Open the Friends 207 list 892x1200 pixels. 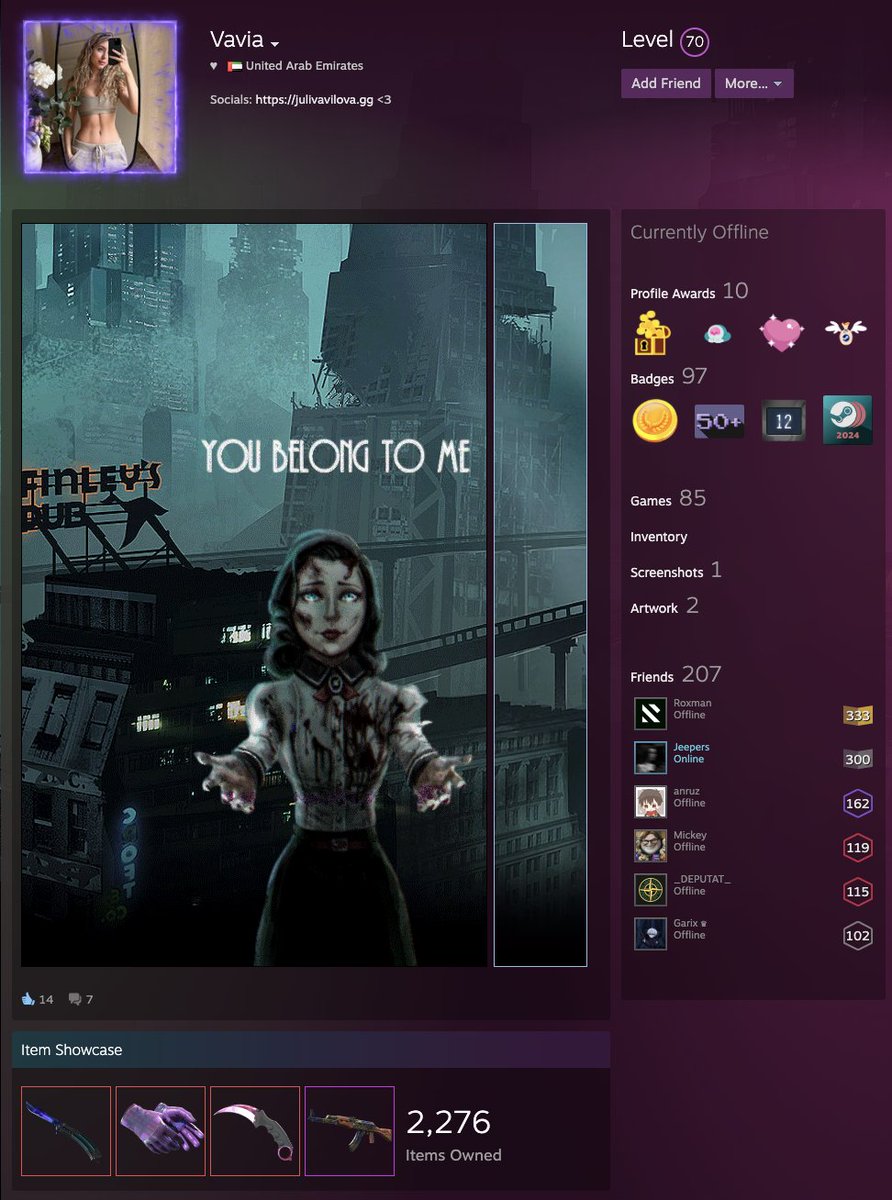click(x=676, y=675)
